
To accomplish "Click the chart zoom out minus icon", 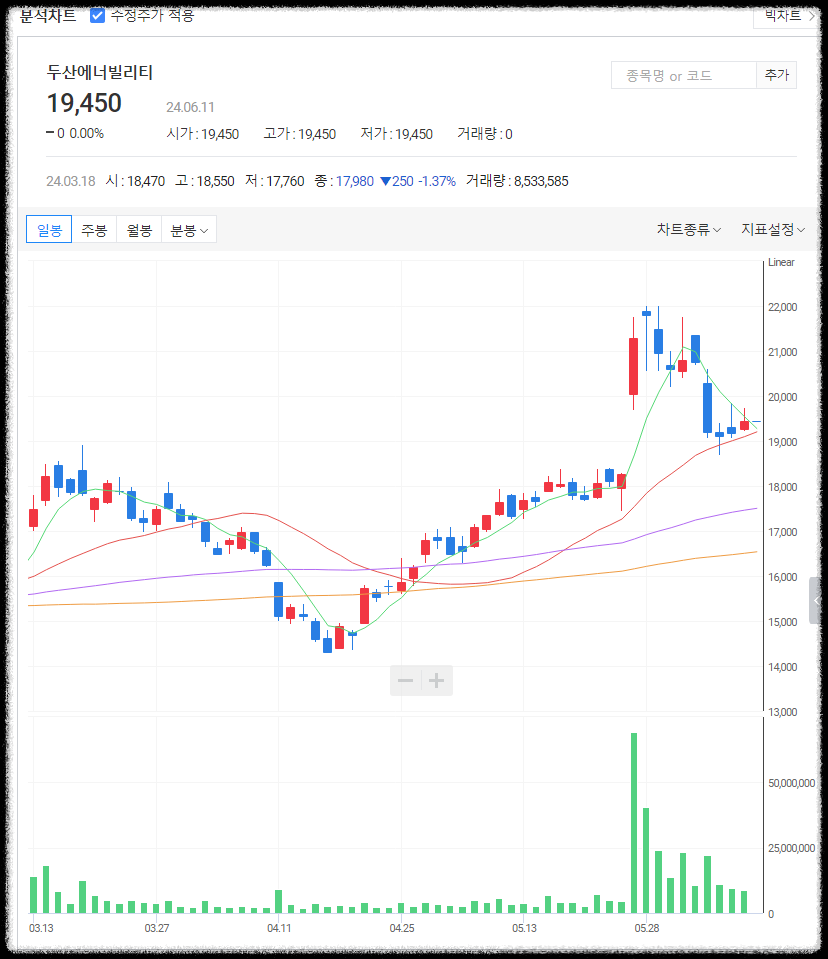I will click(x=405, y=681).
